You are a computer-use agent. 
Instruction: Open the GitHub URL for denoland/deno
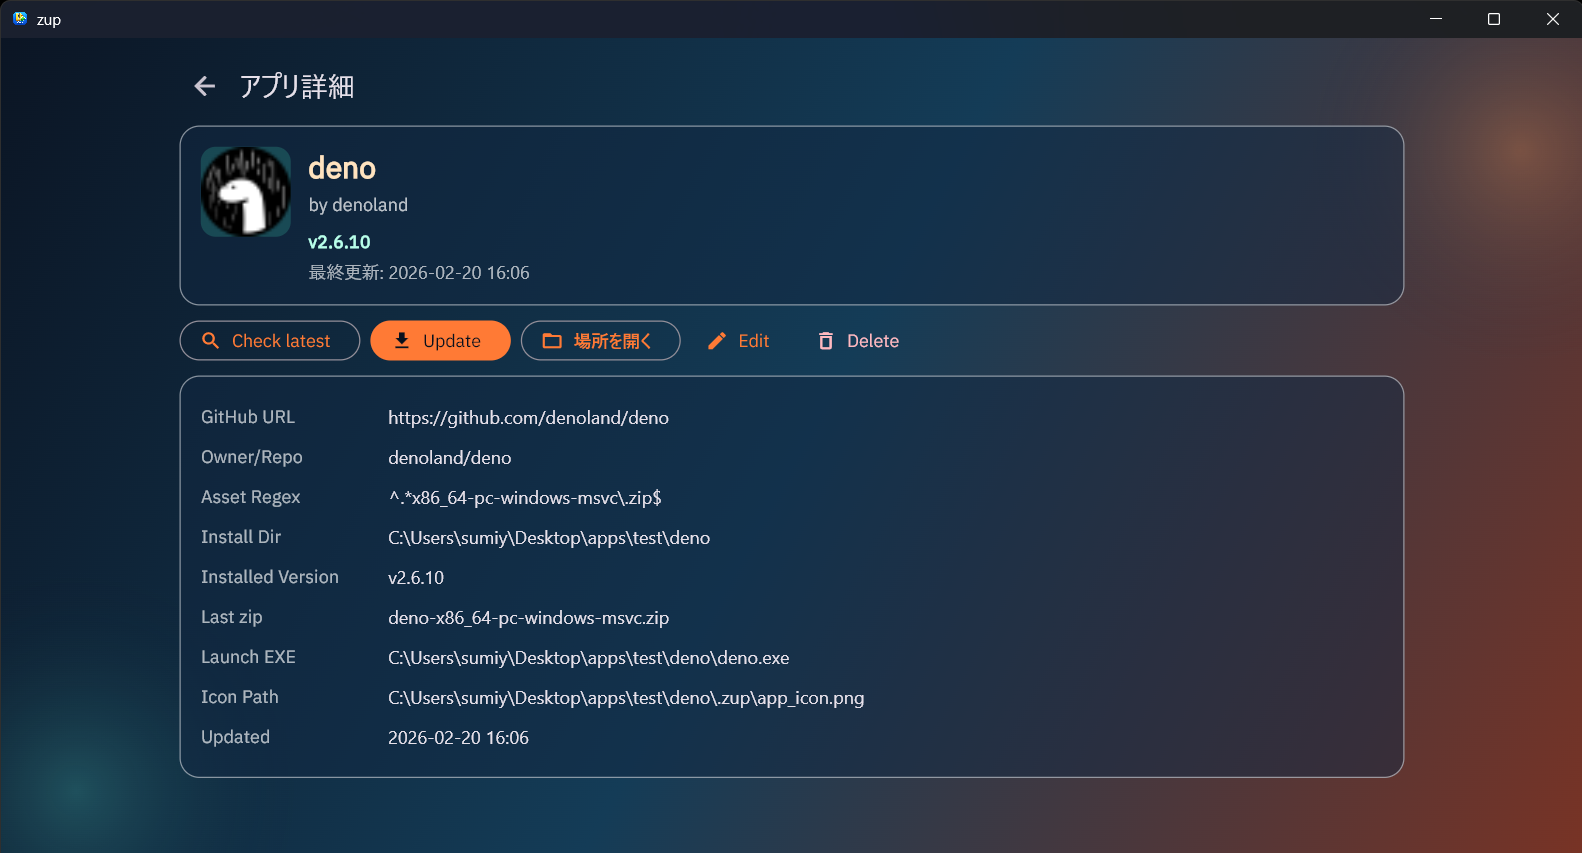528,418
